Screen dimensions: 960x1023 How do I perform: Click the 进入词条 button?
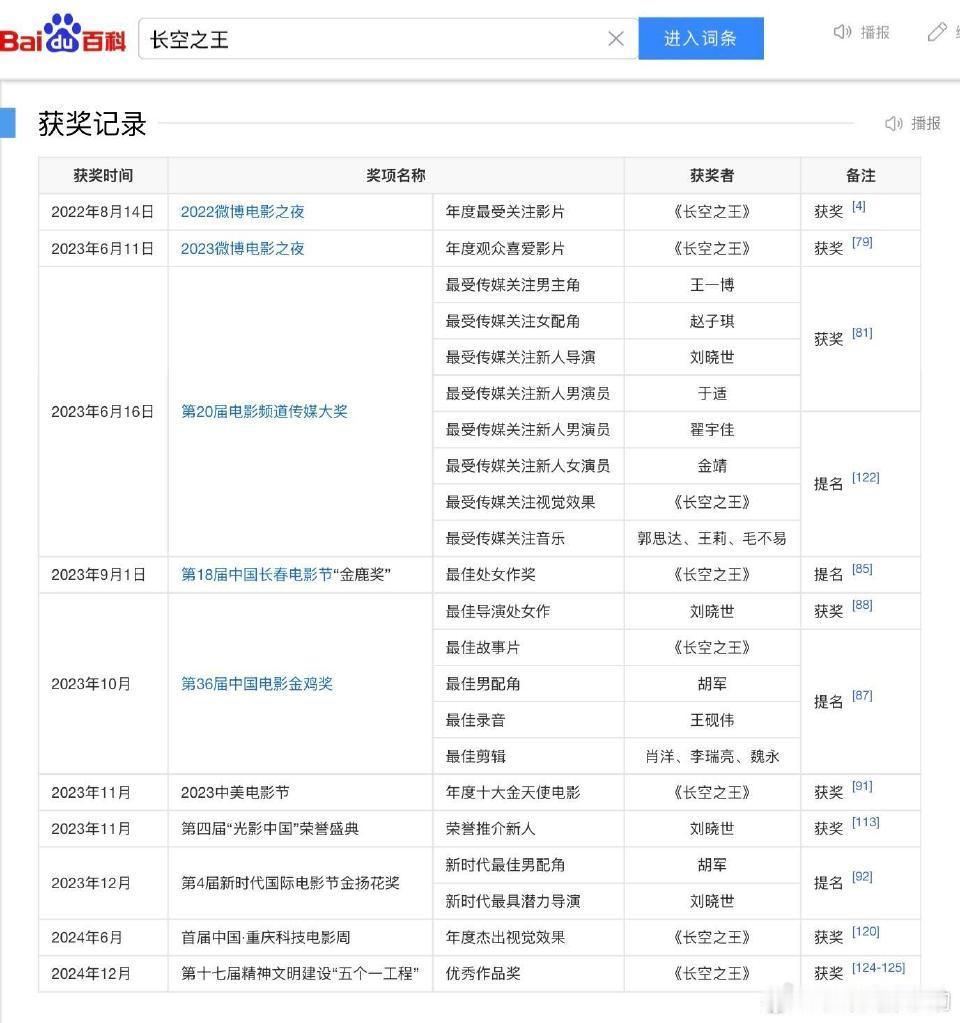pyautogui.click(x=700, y=38)
